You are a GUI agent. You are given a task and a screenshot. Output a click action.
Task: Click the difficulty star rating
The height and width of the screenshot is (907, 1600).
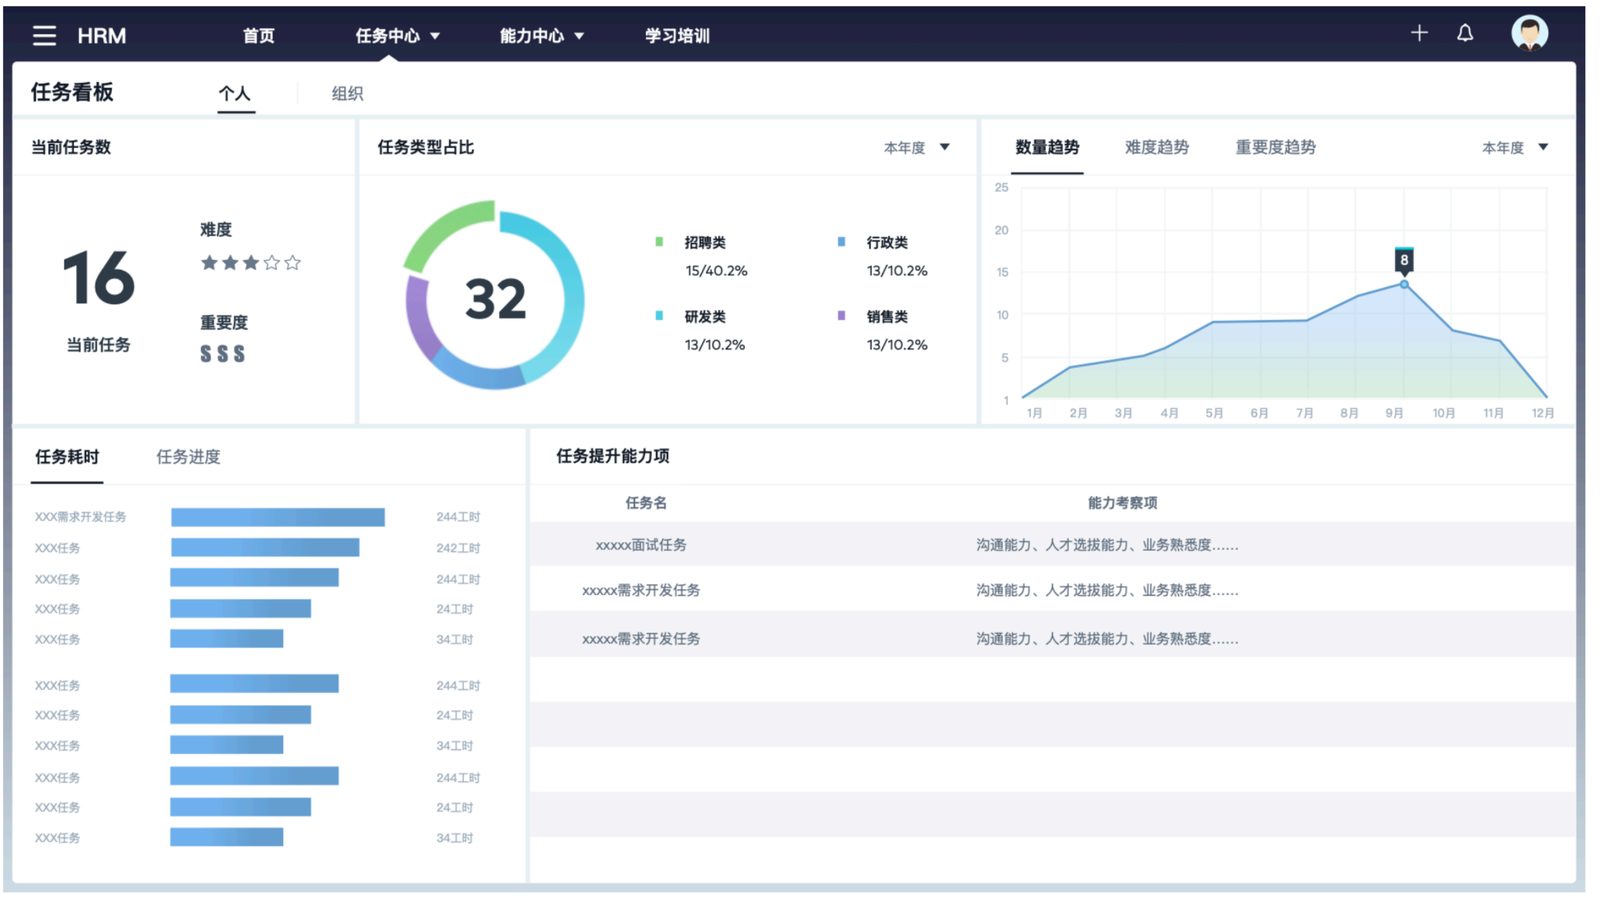(x=250, y=263)
